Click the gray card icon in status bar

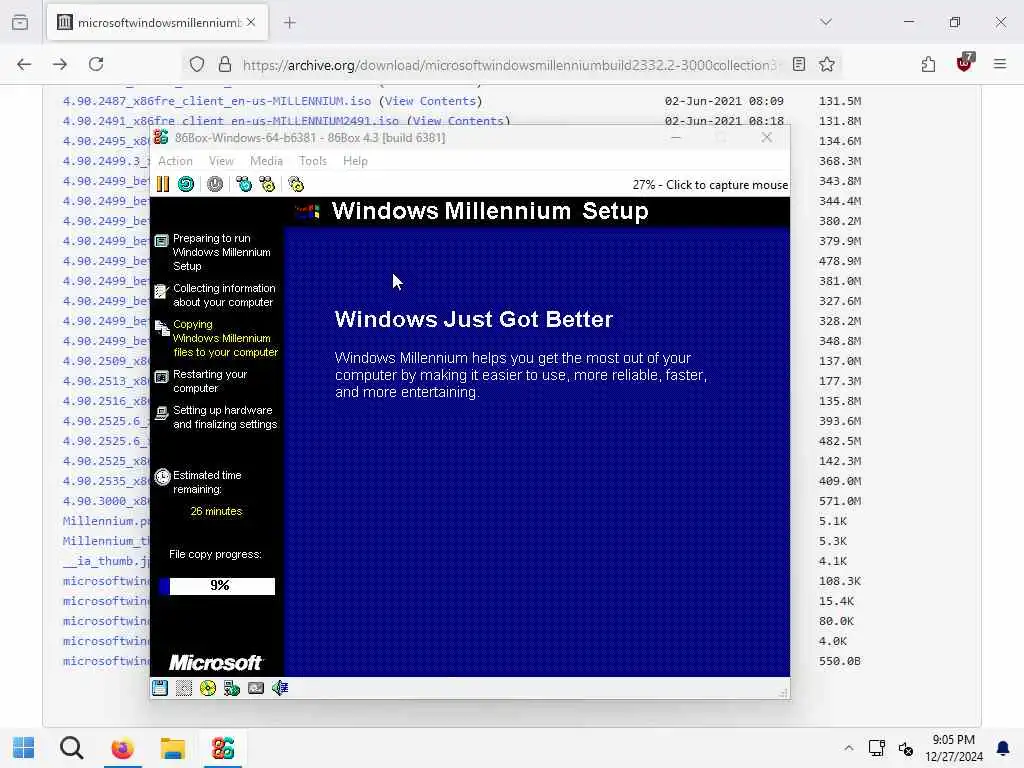coord(256,688)
